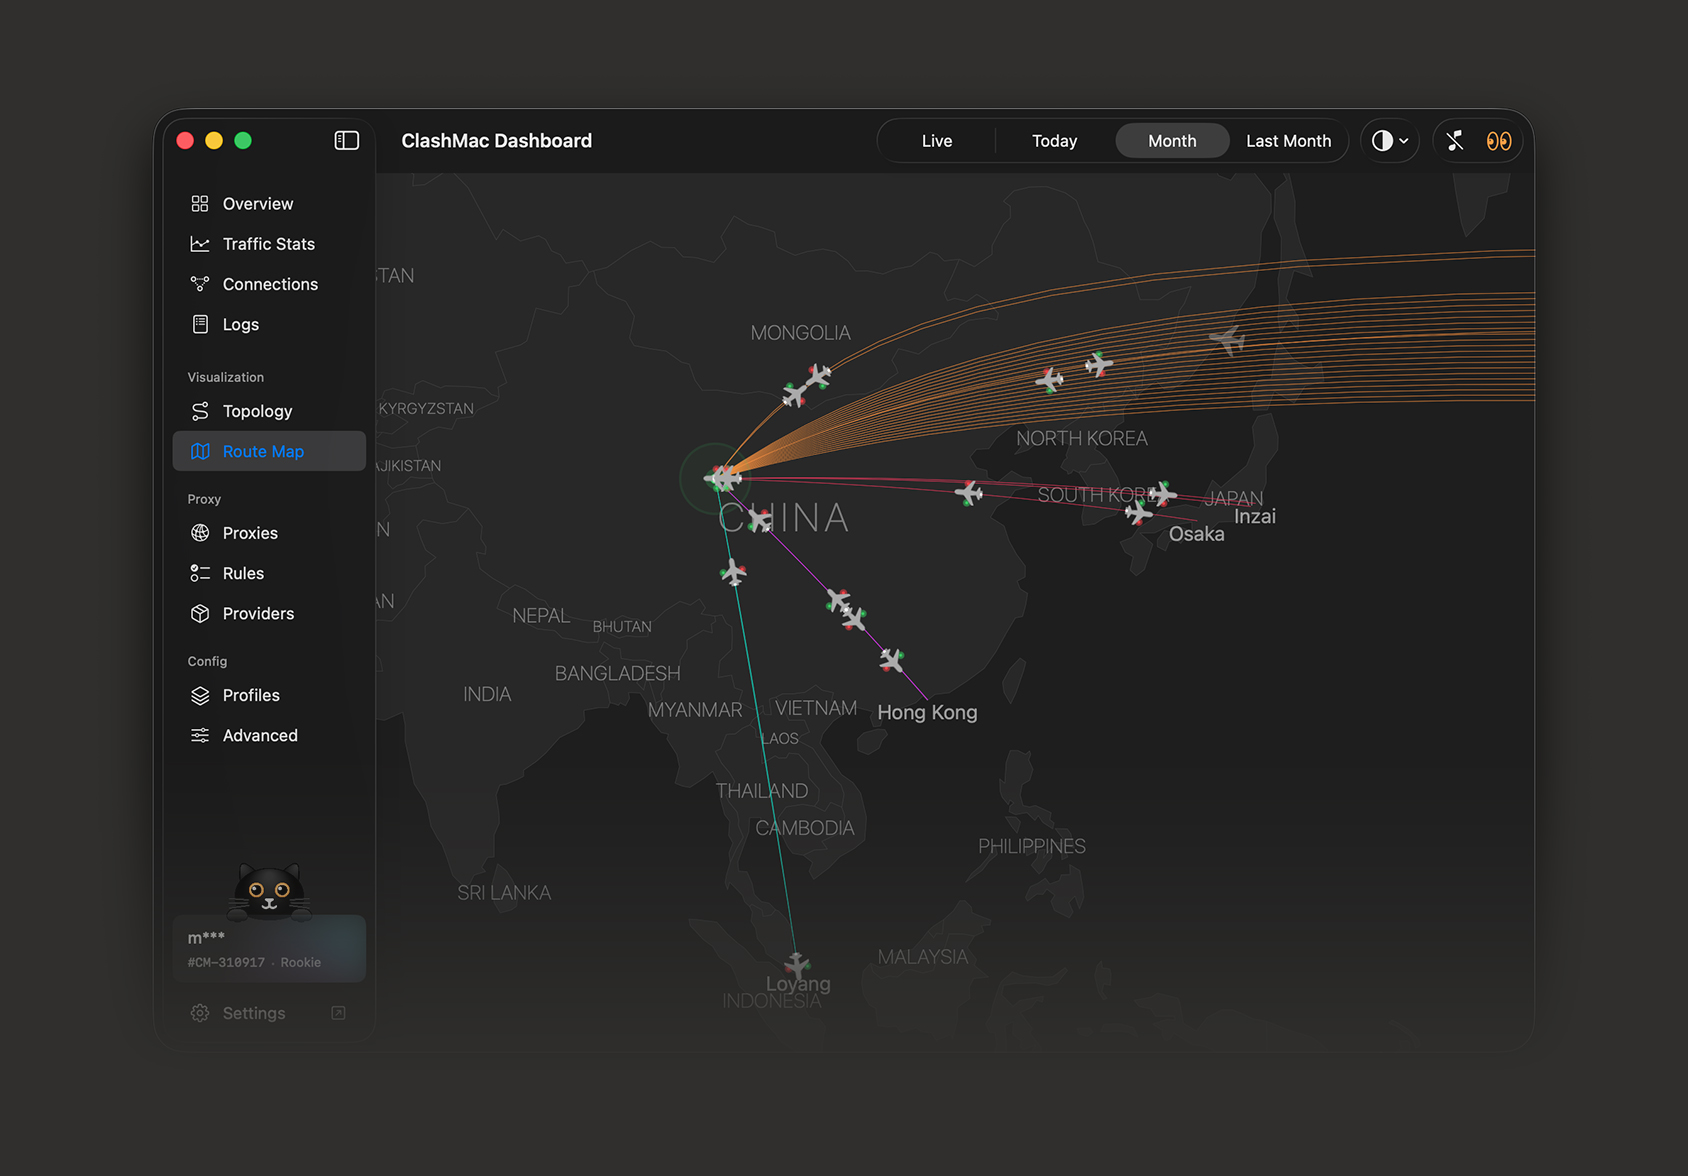The width and height of the screenshot is (1688, 1176).
Task: Open the Advanced config page
Action: (x=269, y=735)
